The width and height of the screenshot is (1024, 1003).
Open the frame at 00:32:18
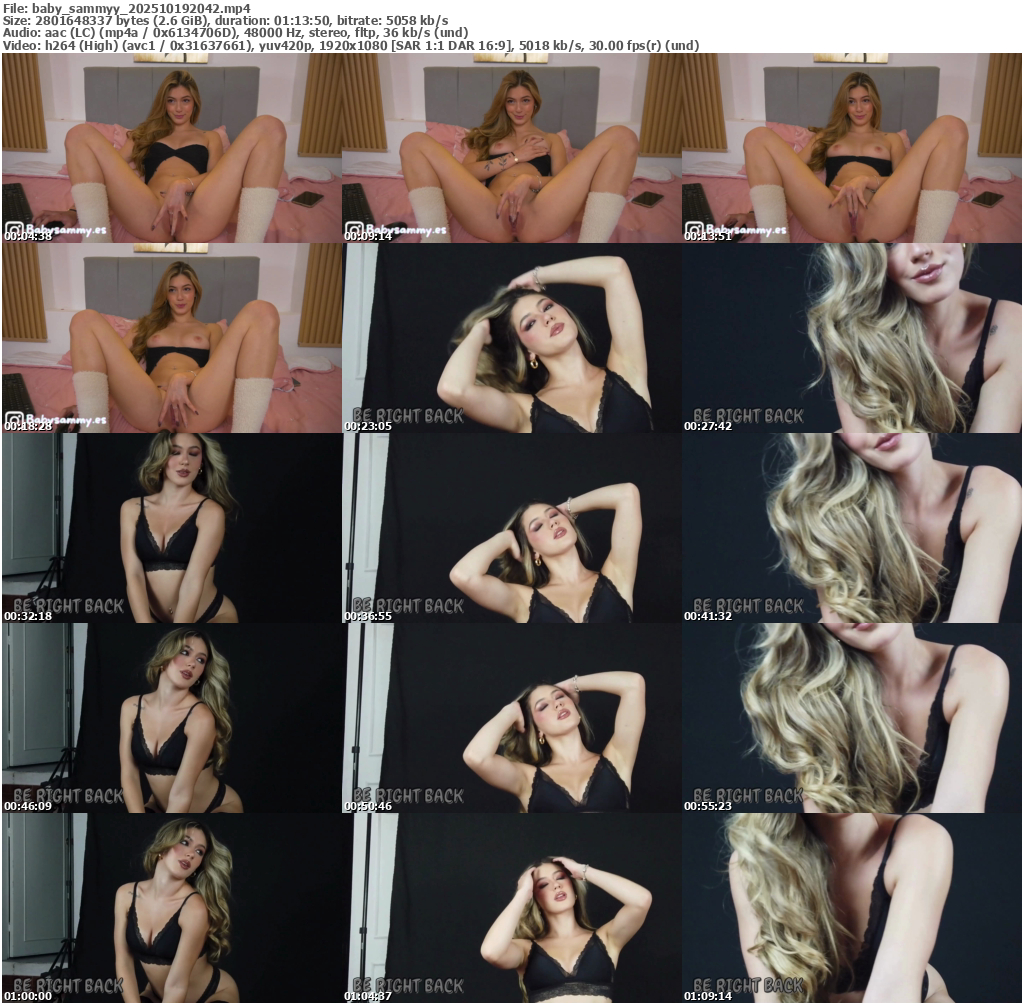(x=171, y=528)
